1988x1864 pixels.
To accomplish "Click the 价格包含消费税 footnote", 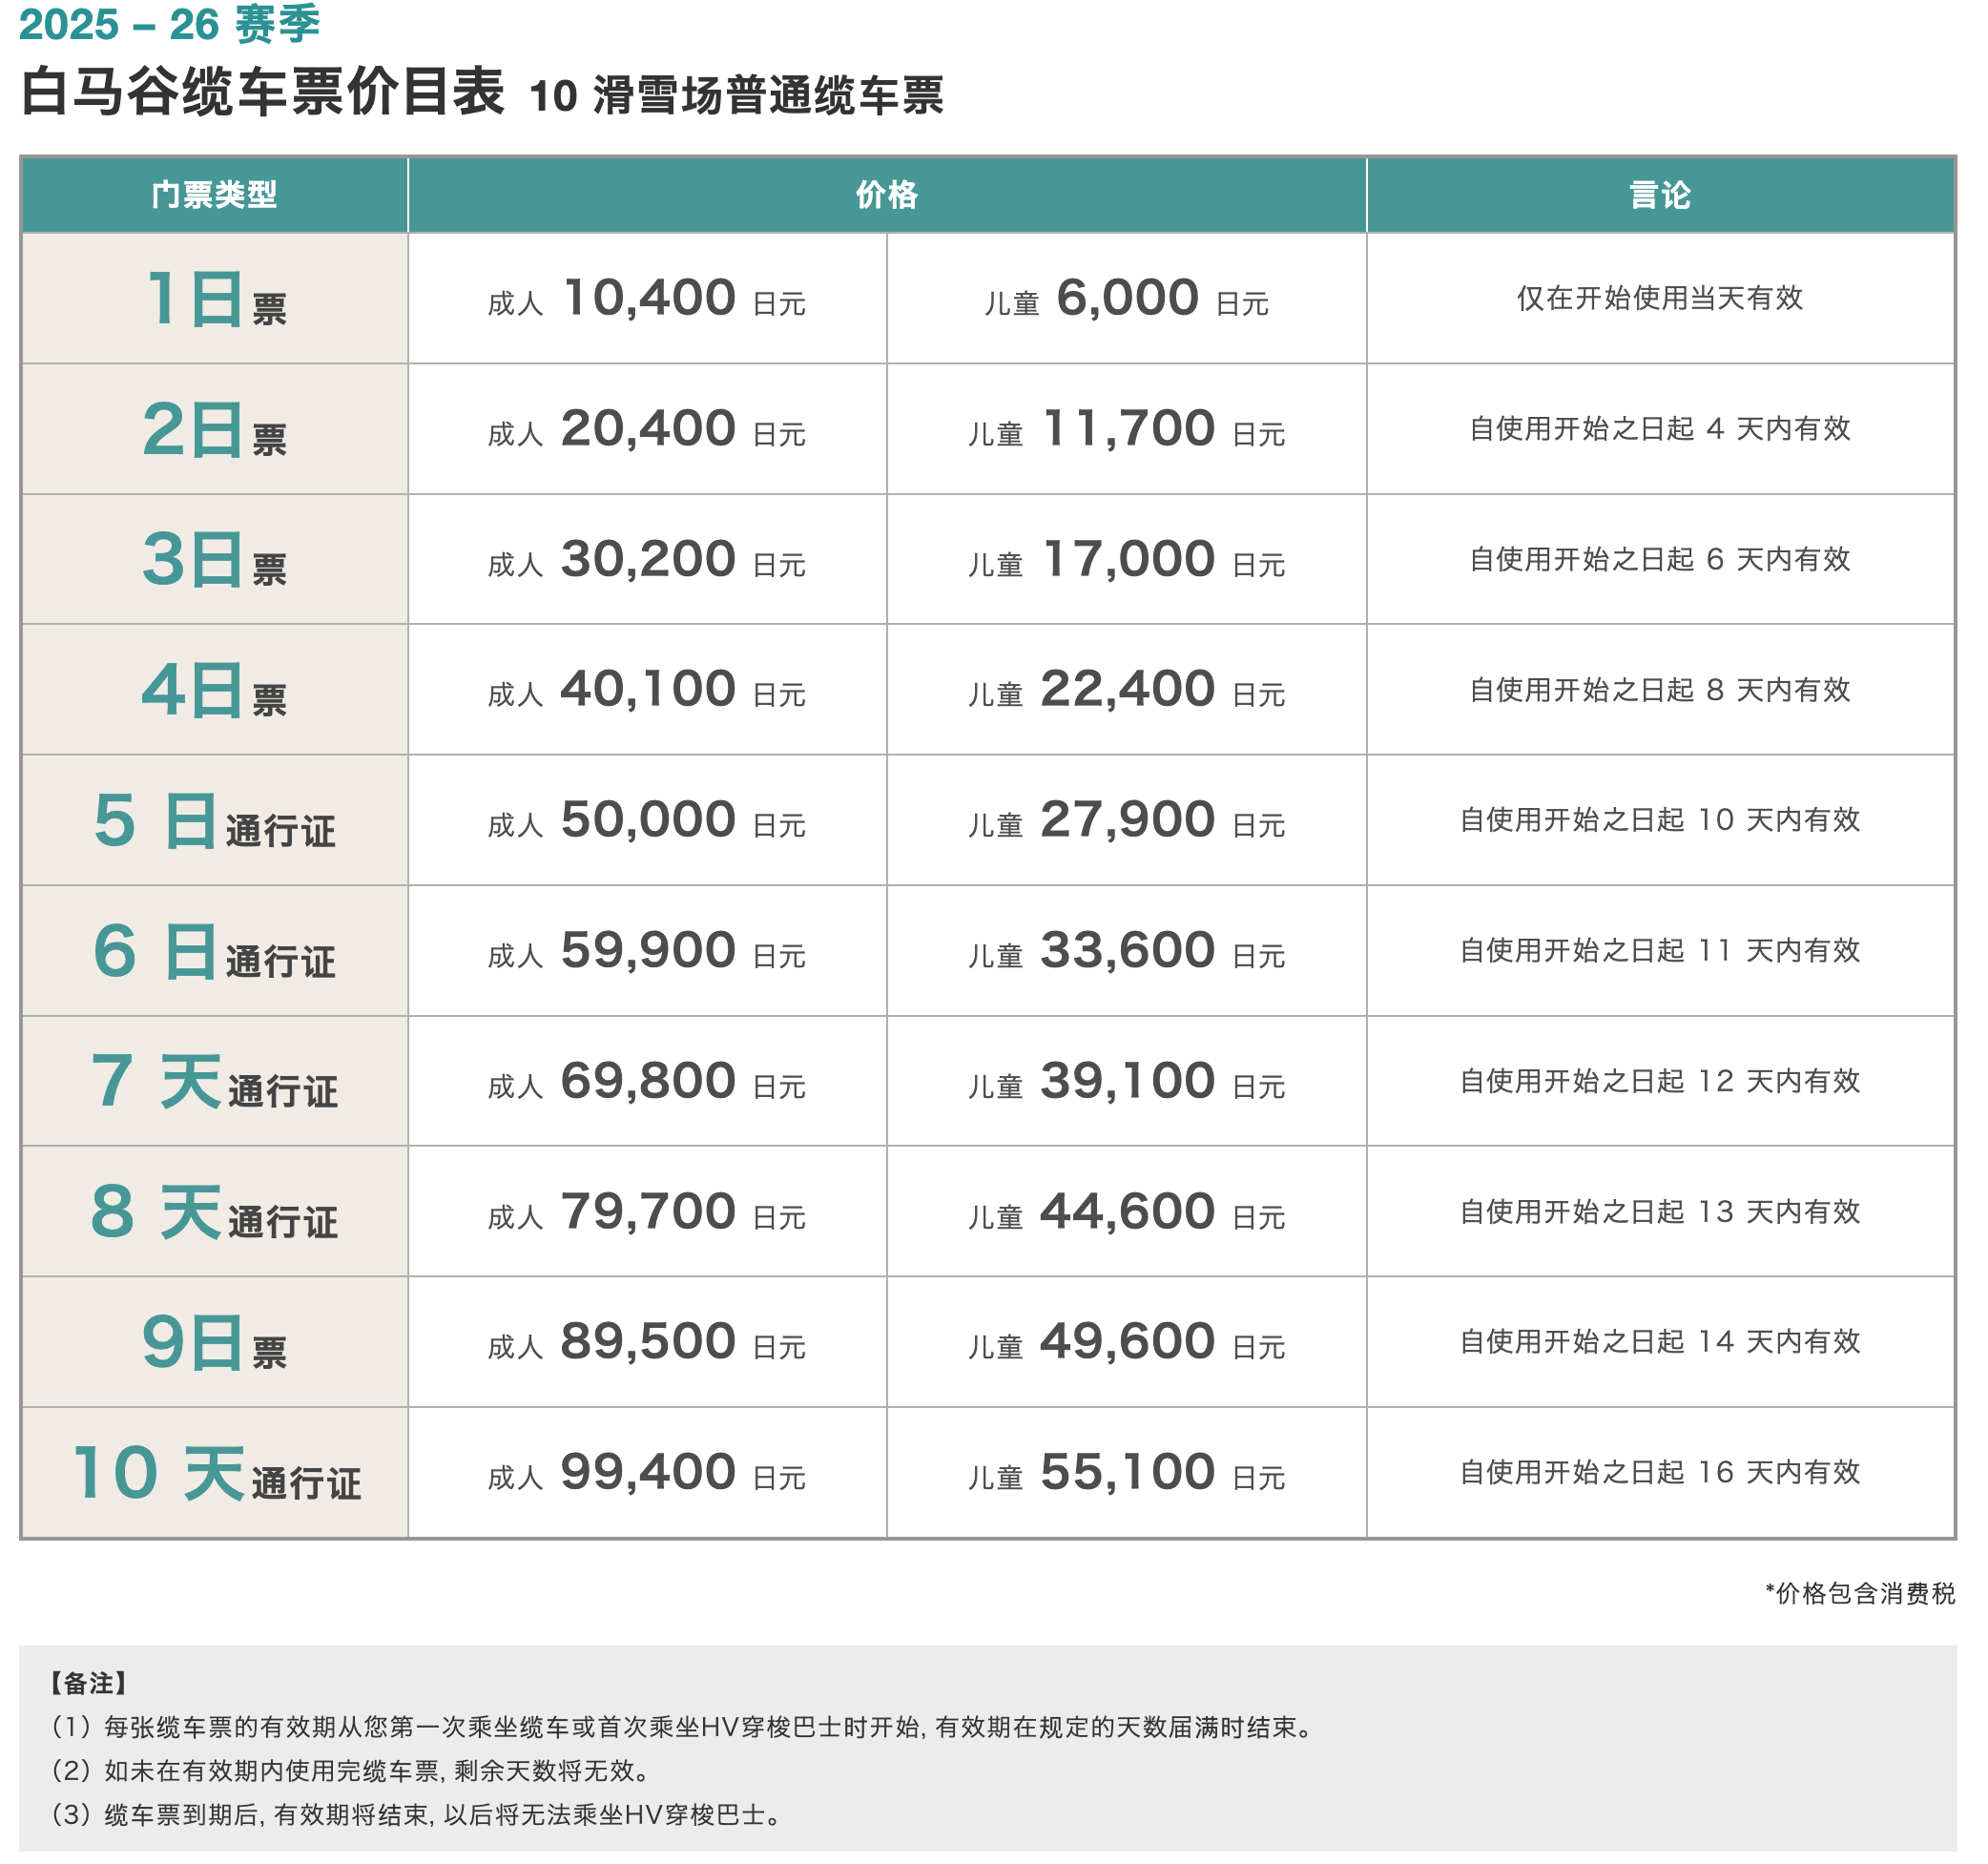I will (x=1859, y=1593).
